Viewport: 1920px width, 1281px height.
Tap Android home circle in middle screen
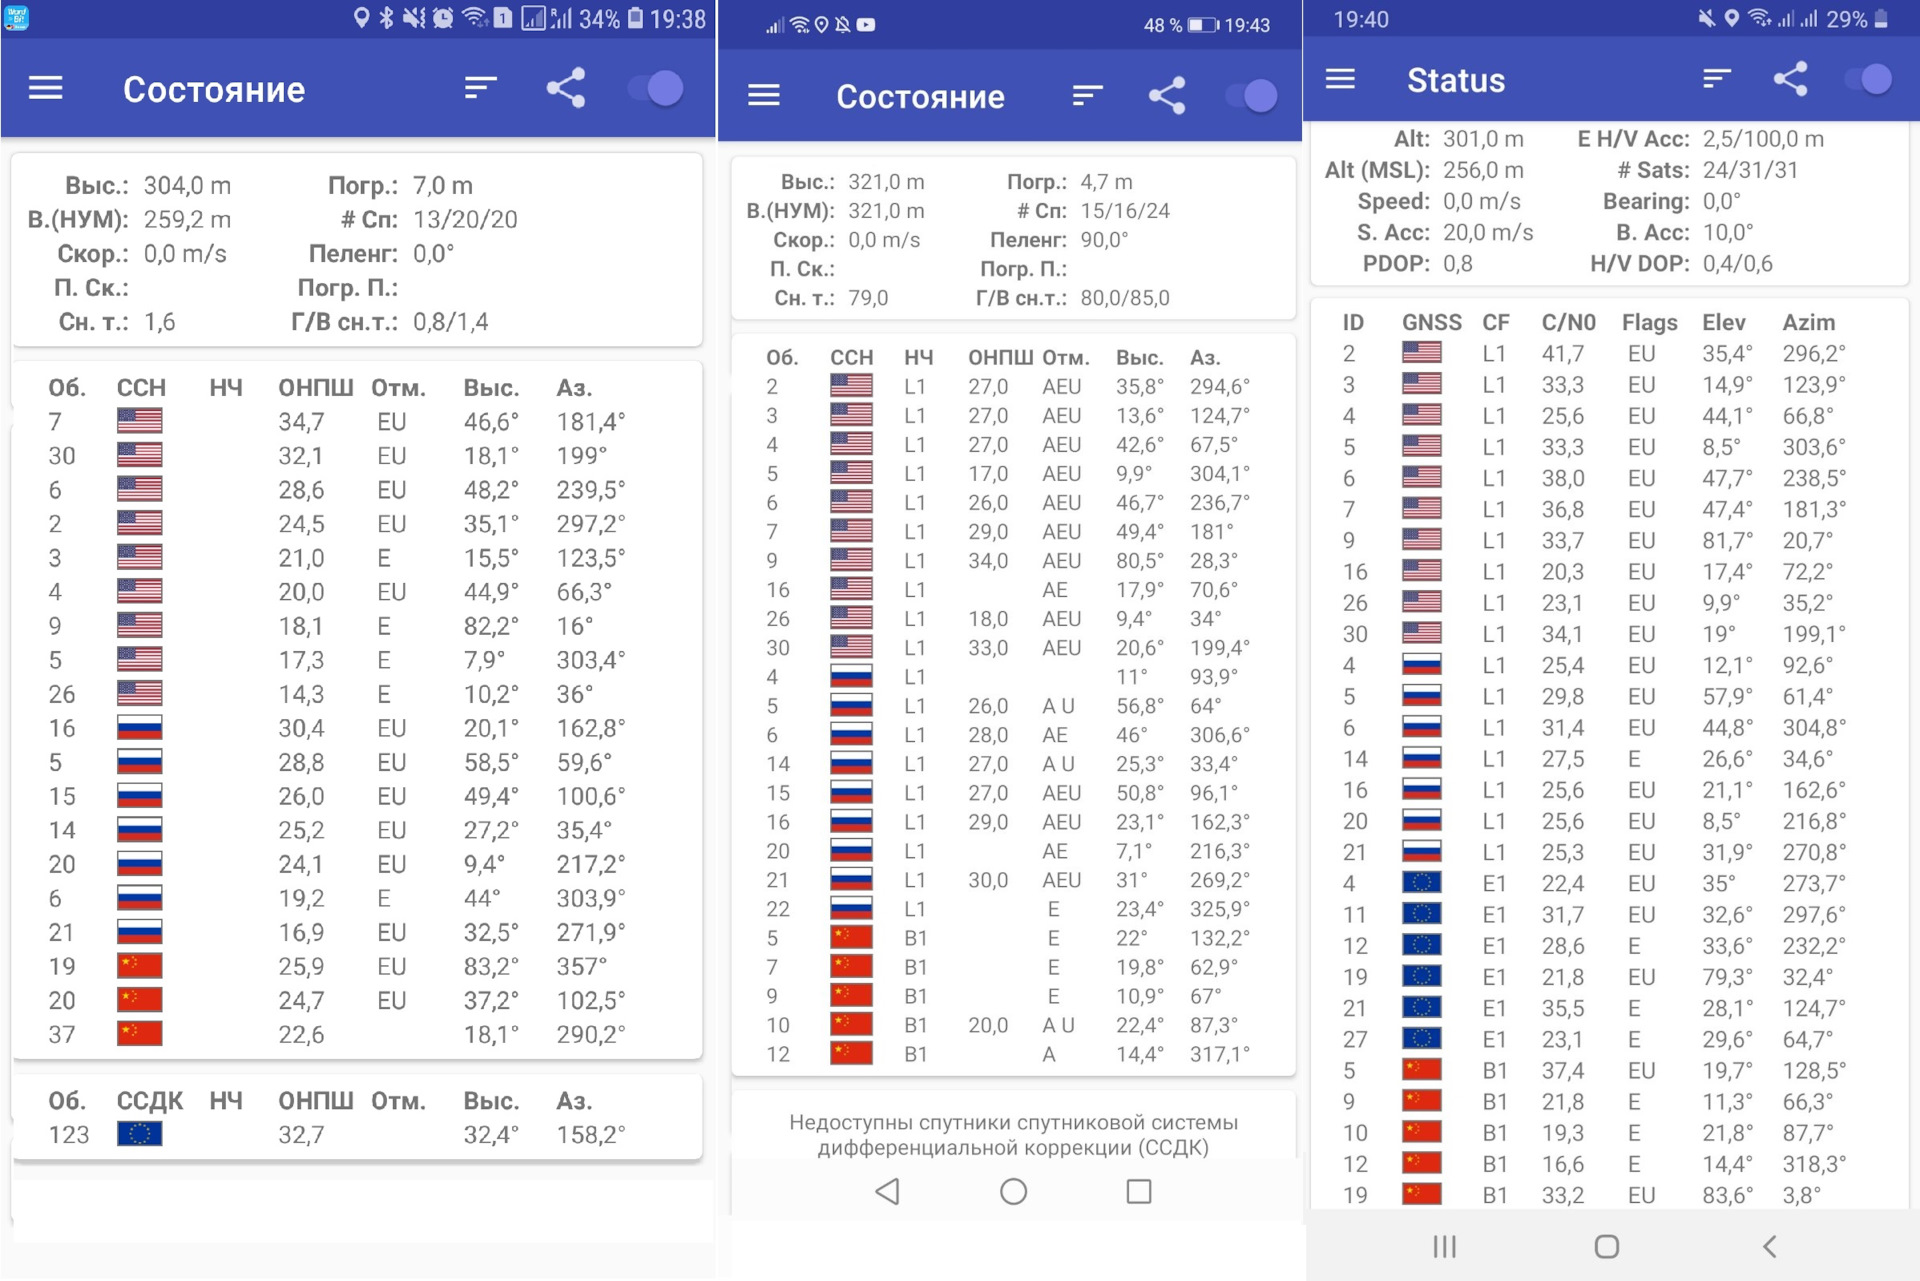click(1013, 1191)
